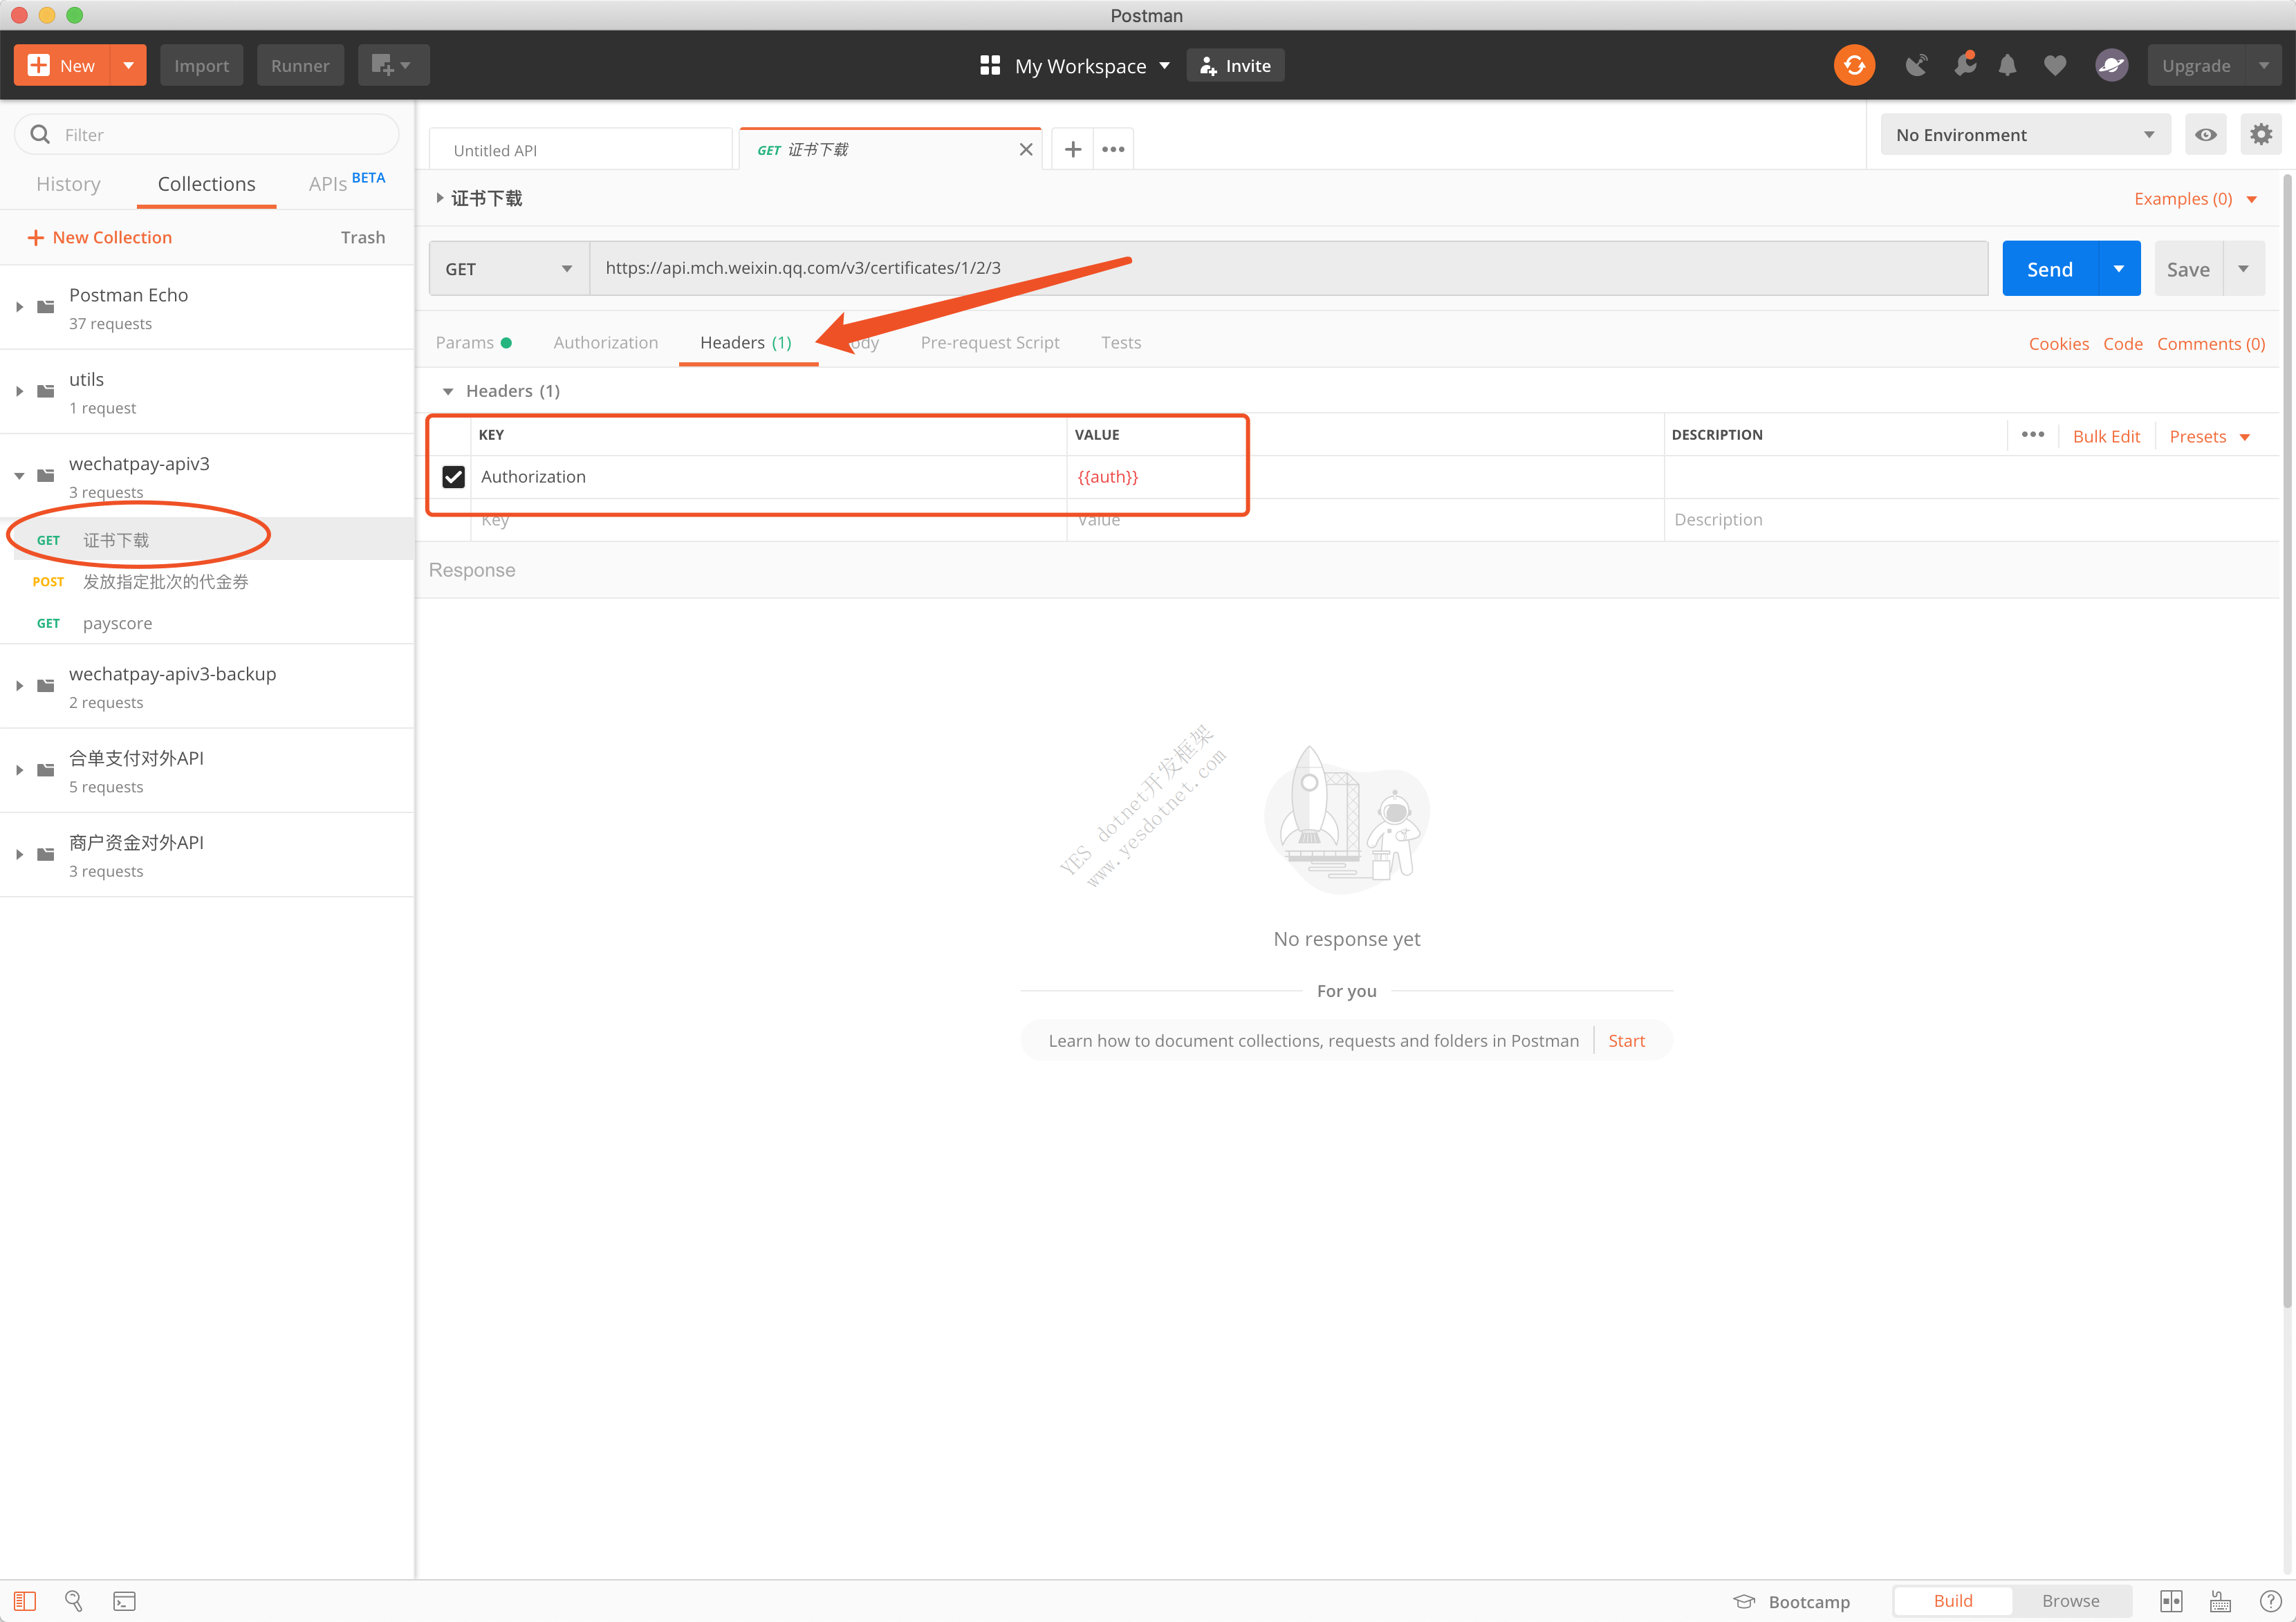
Task: Toggle the sidebar with bottom-left icon
Action: (25, 1601)
